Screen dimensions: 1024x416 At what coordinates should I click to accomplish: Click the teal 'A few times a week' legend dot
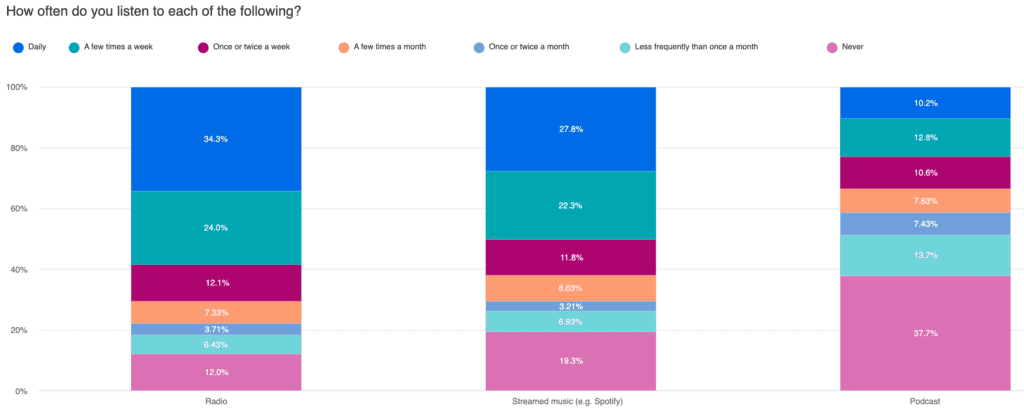[x=74, y=47]
